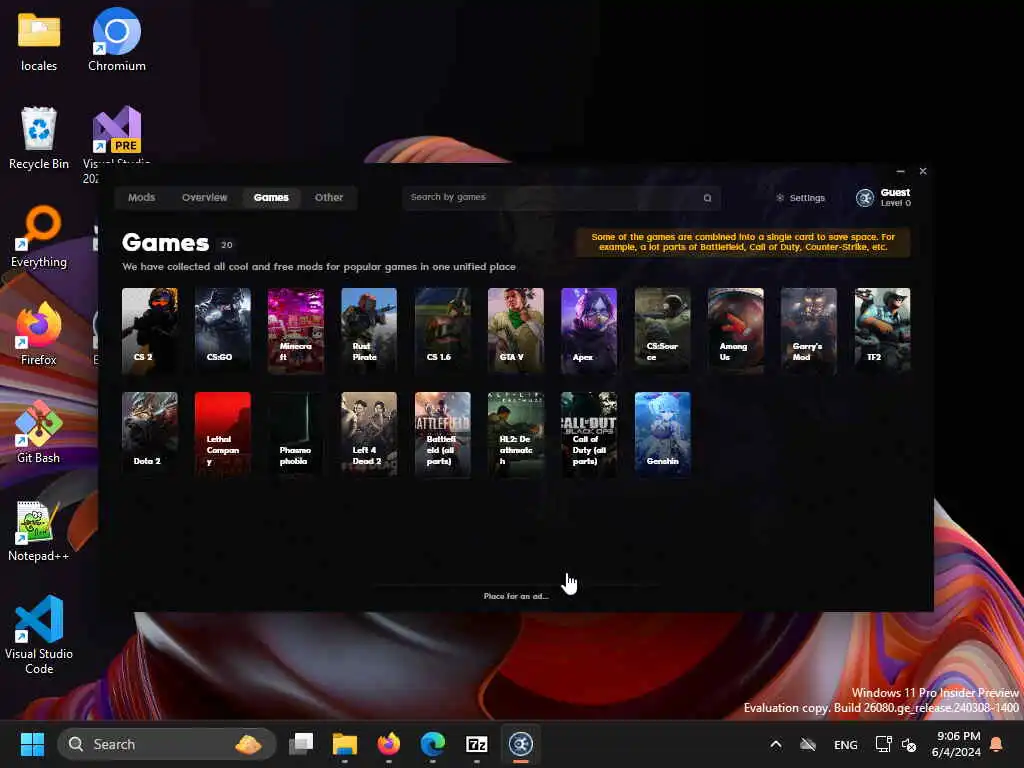This screenshot has width=1024, height=768.
Task: Open the network status tray icon
Action: (883, 744)
